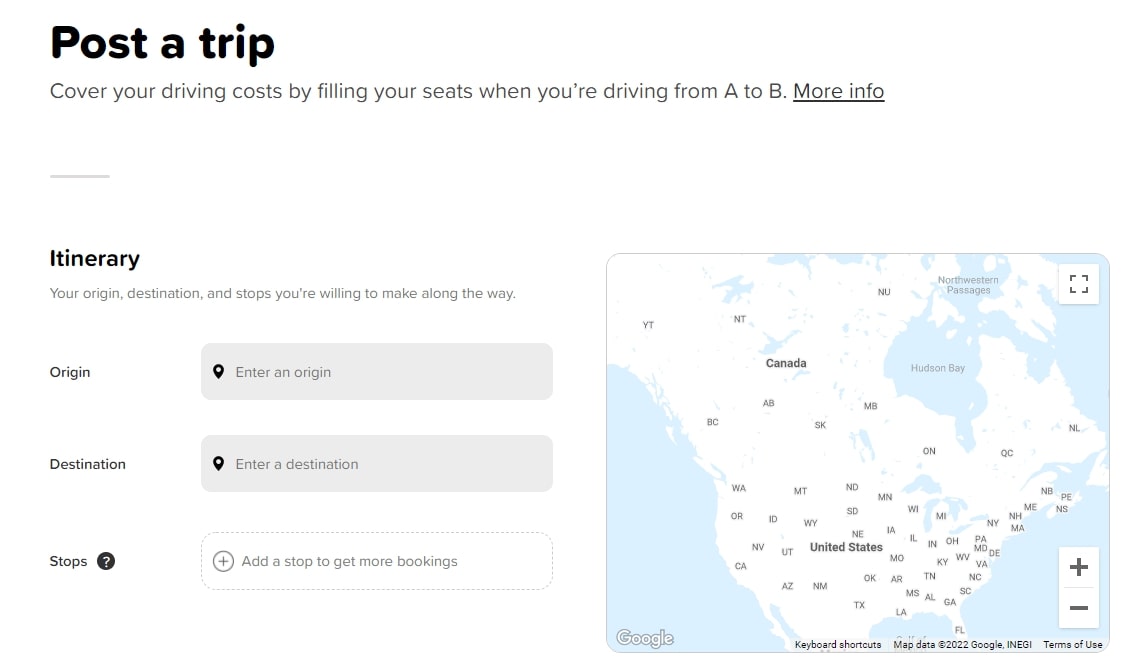Open the map Terms of Use link
Viewport: 1143px width, 667px height.
pyautogui.click(x=1072, y=645)
